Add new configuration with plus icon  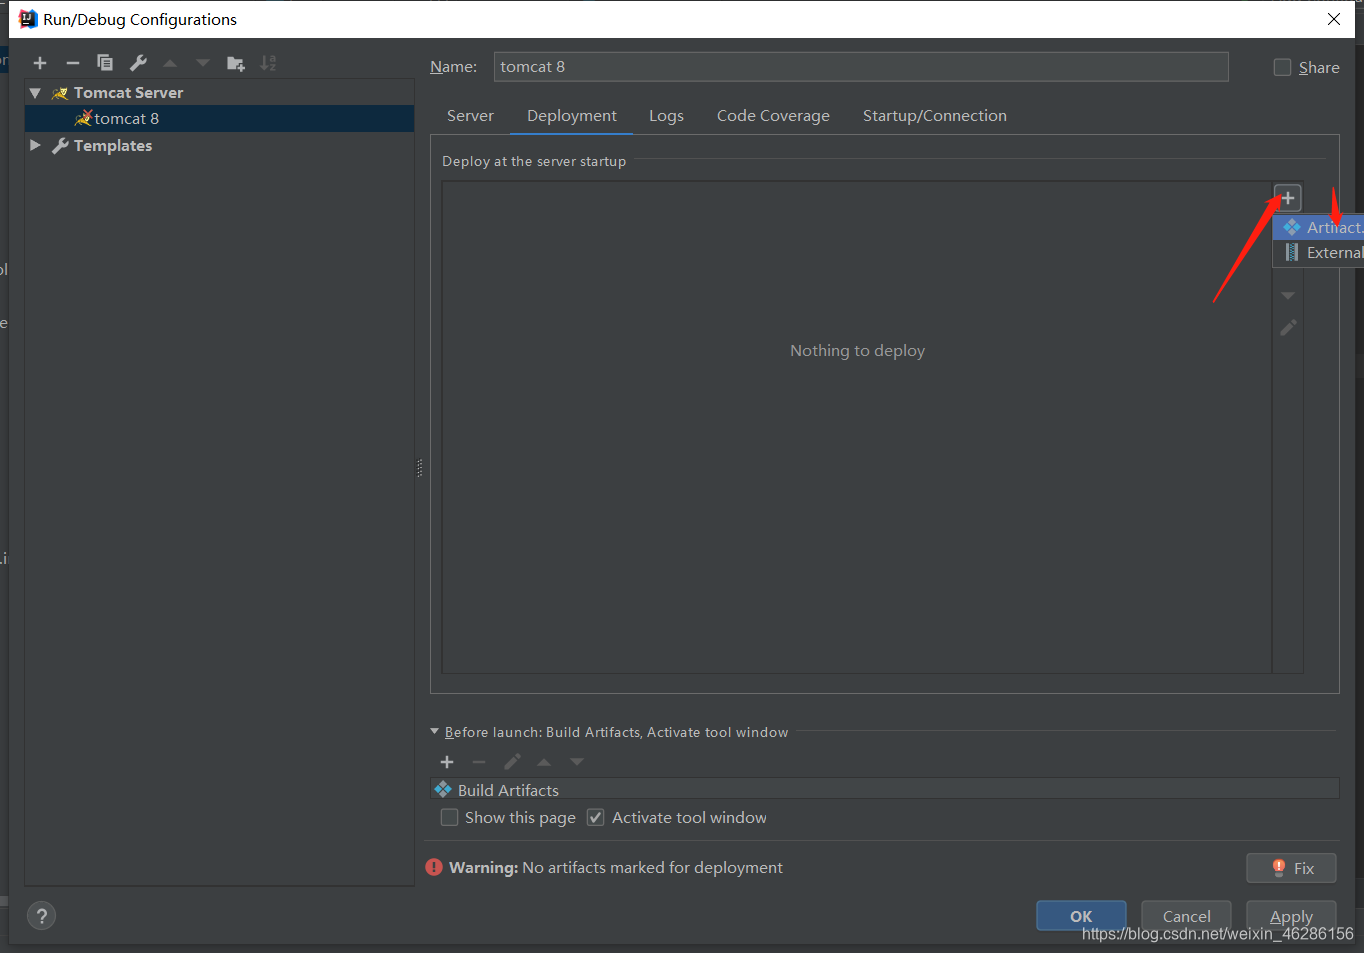point(40,63)
